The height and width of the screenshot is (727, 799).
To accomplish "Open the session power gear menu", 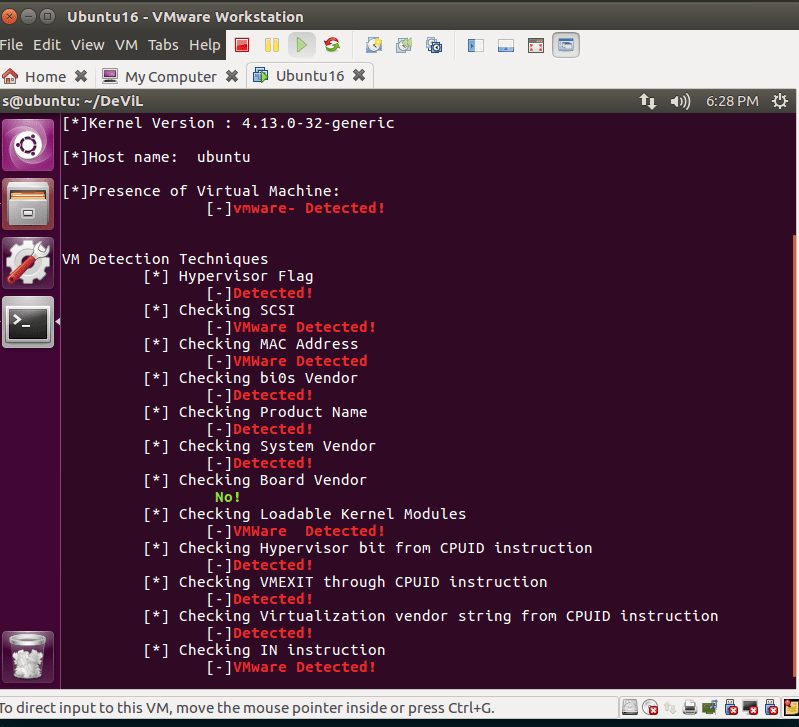I will (x=780, y=101).
